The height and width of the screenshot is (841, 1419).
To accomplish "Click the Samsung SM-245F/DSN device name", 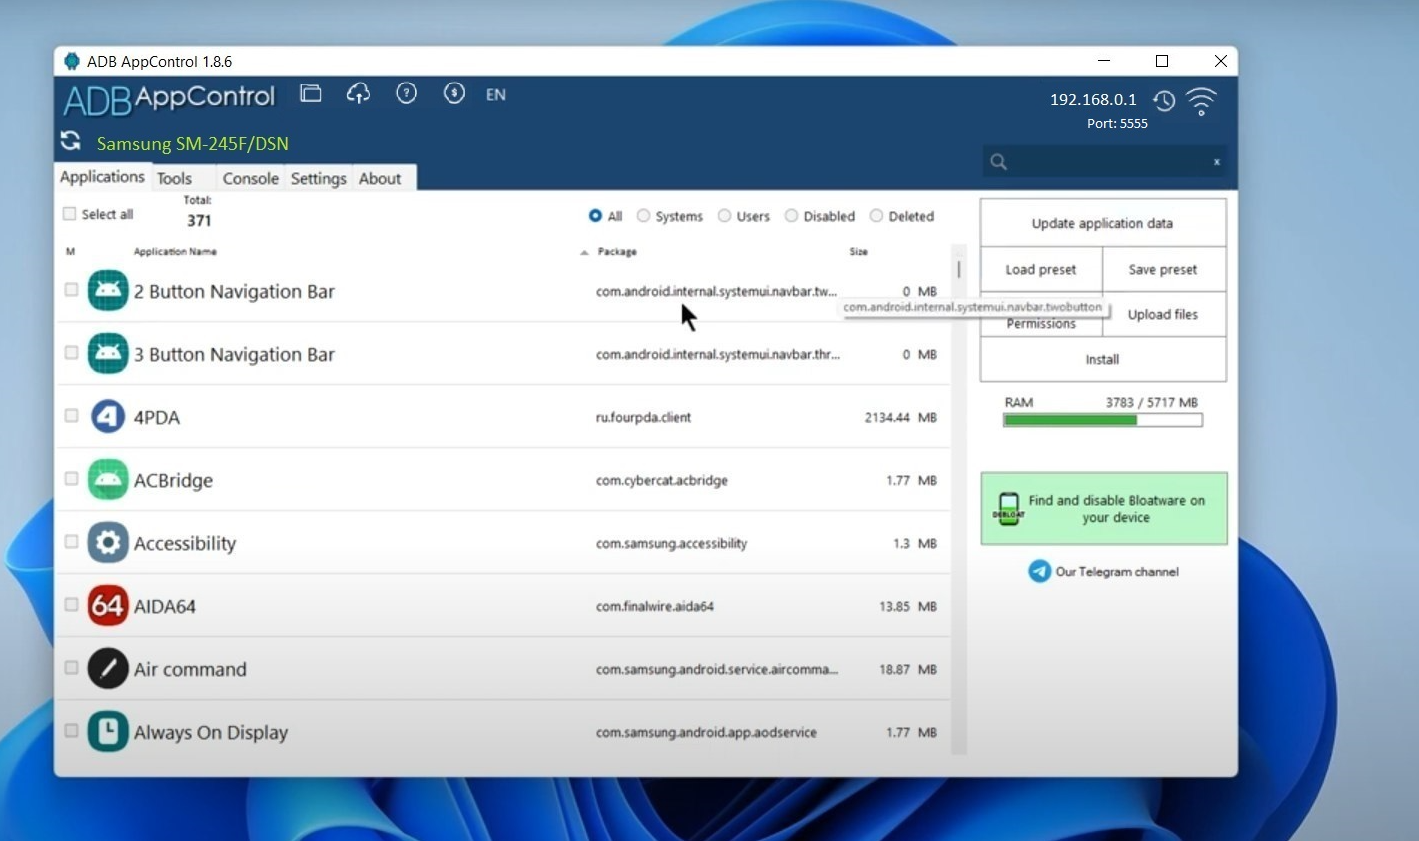I will 193,144.
